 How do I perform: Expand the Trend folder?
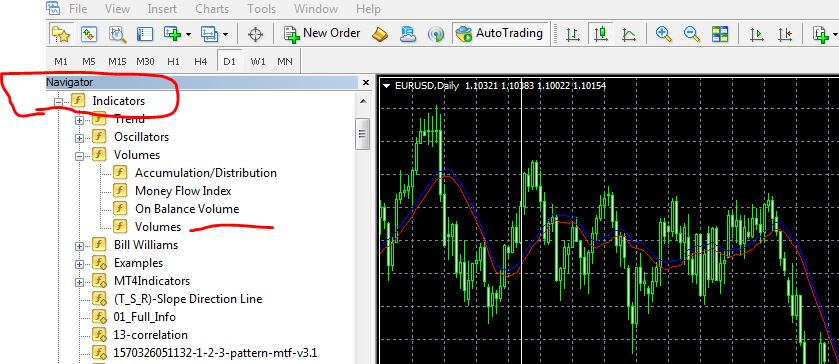coord(80,120)
